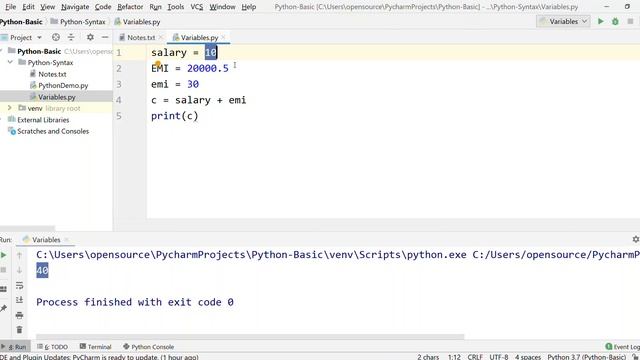Viewport: 640px width, 360px height.
Task: Click External Libraries in project tree
Action: click(43, 120)
